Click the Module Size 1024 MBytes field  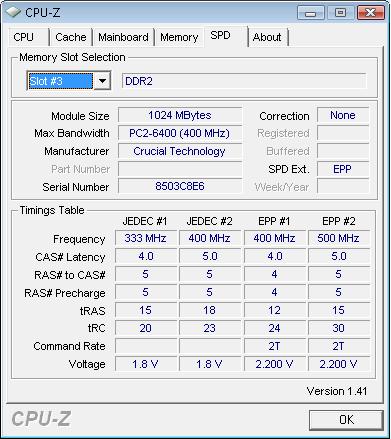point(180,115)
